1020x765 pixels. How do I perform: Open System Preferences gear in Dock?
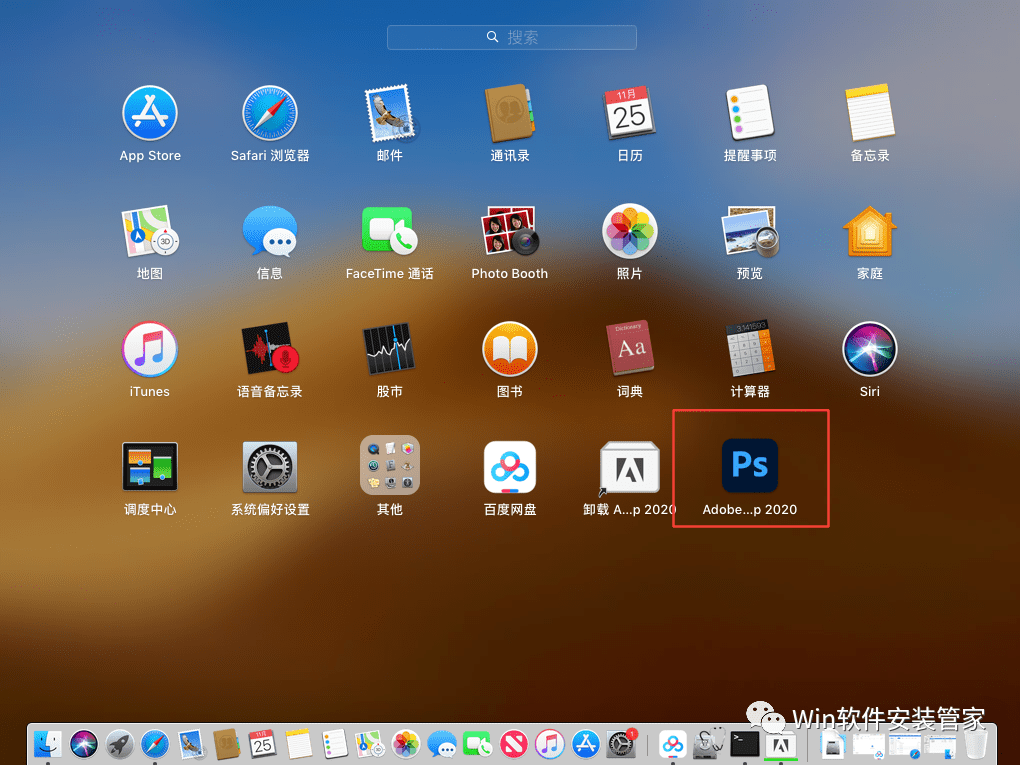click(621, 744)
